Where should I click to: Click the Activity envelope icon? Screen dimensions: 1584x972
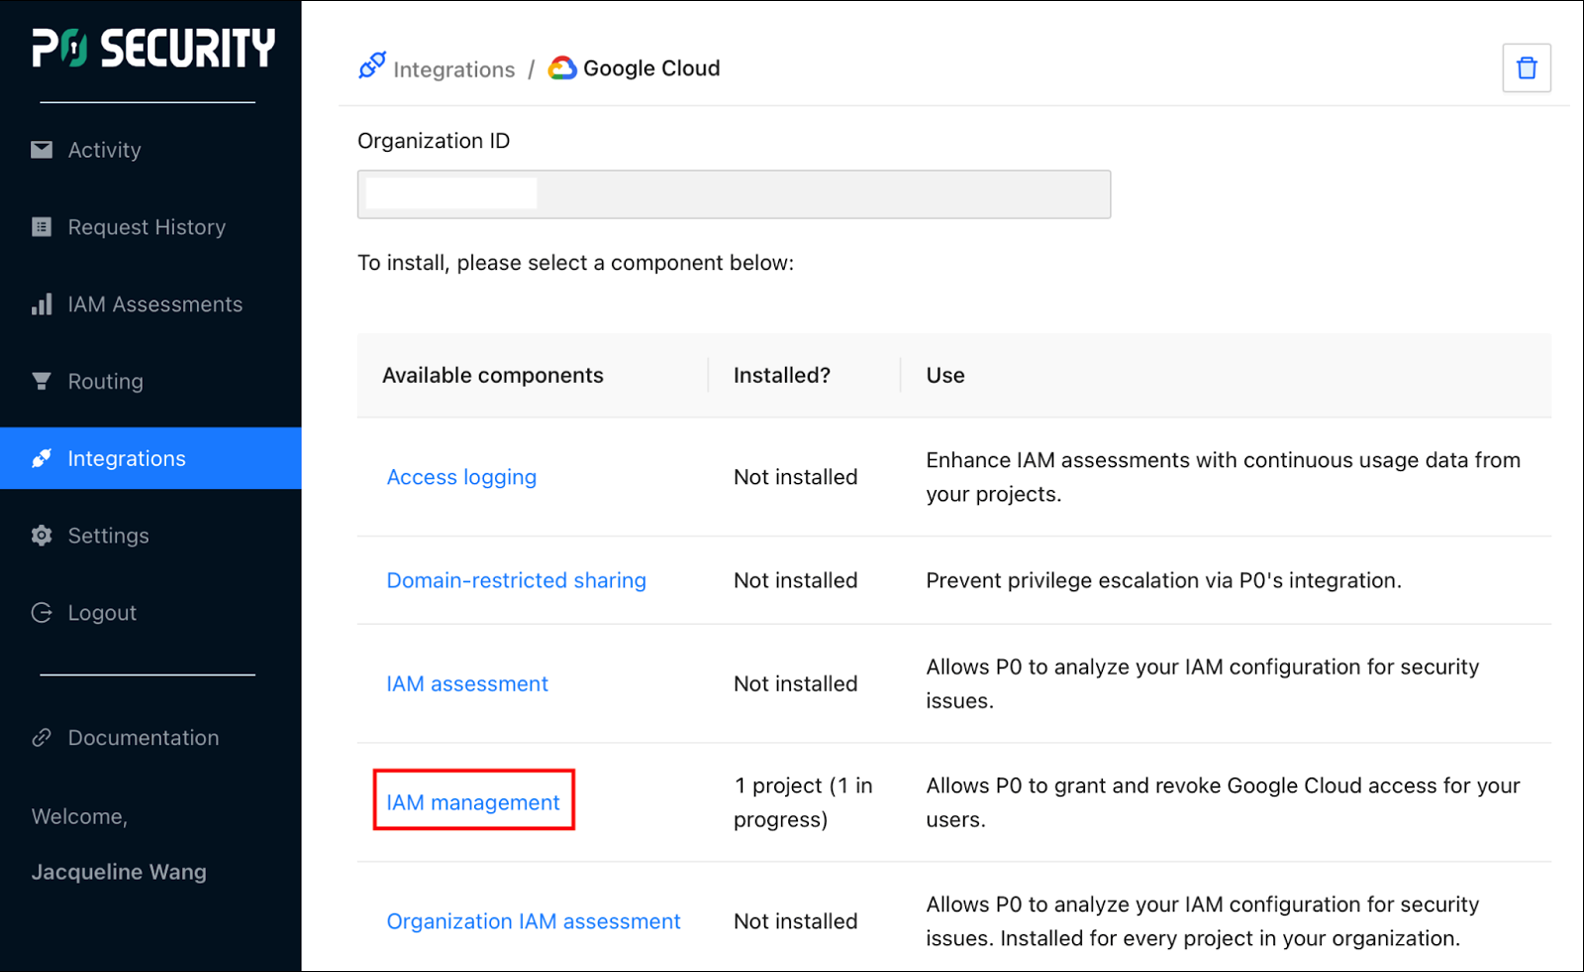[41, 150]
